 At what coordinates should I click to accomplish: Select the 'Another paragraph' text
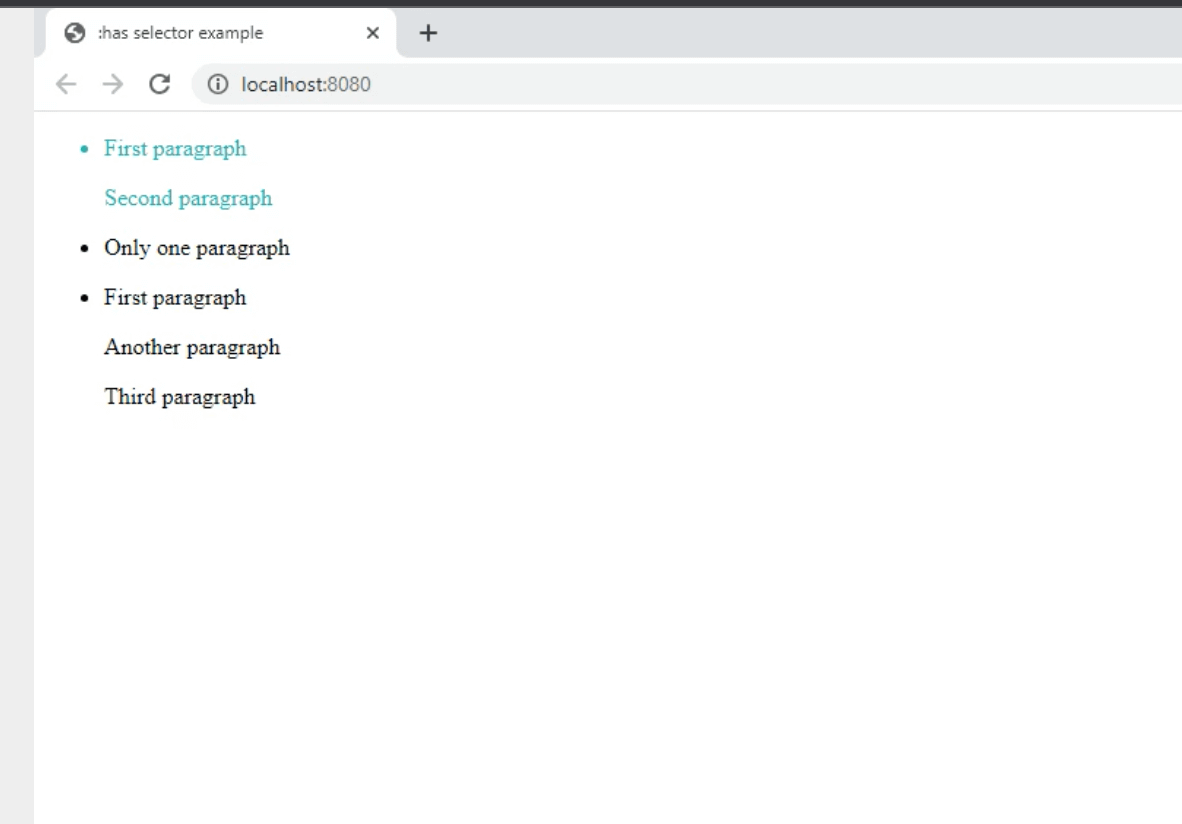(191, 347)
